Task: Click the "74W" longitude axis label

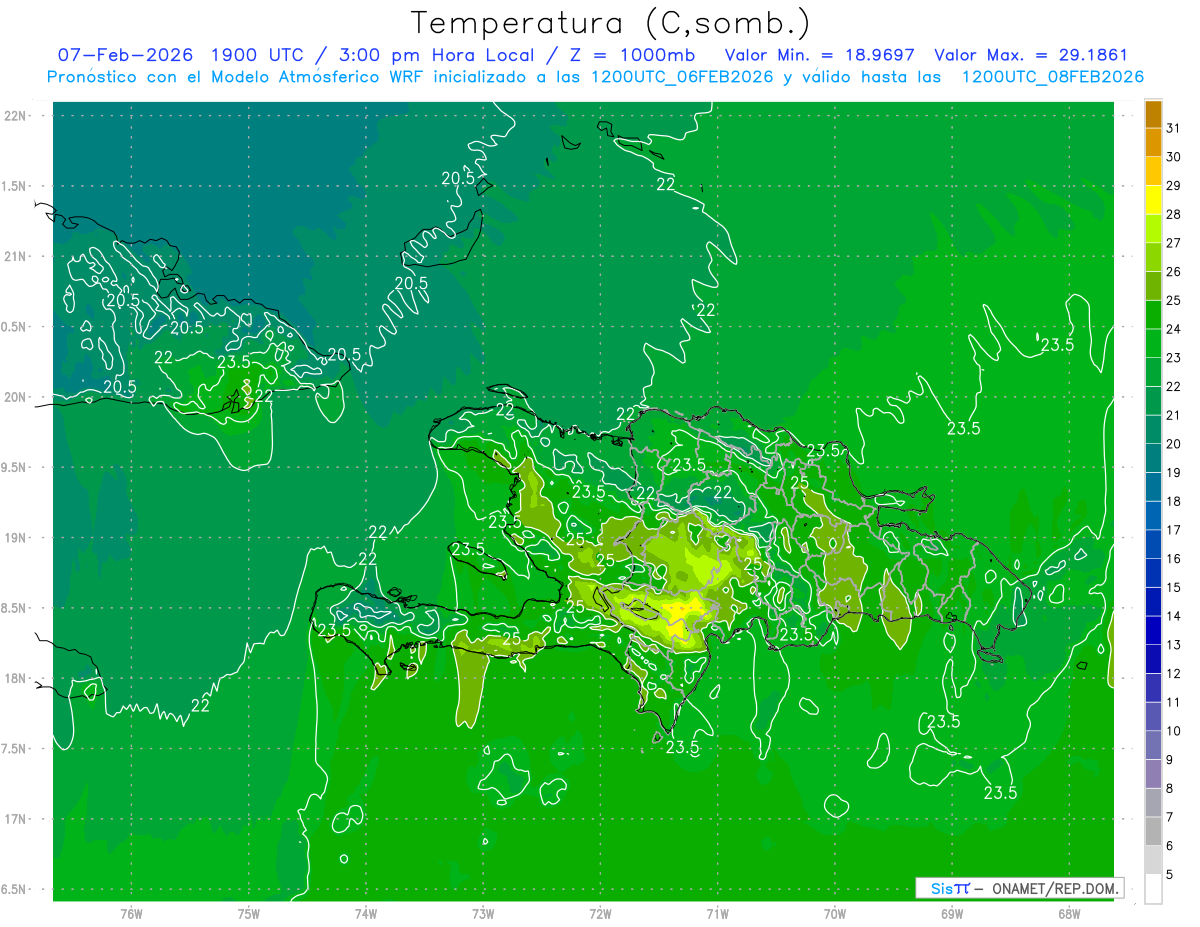Action: click(x=366, y=914)
